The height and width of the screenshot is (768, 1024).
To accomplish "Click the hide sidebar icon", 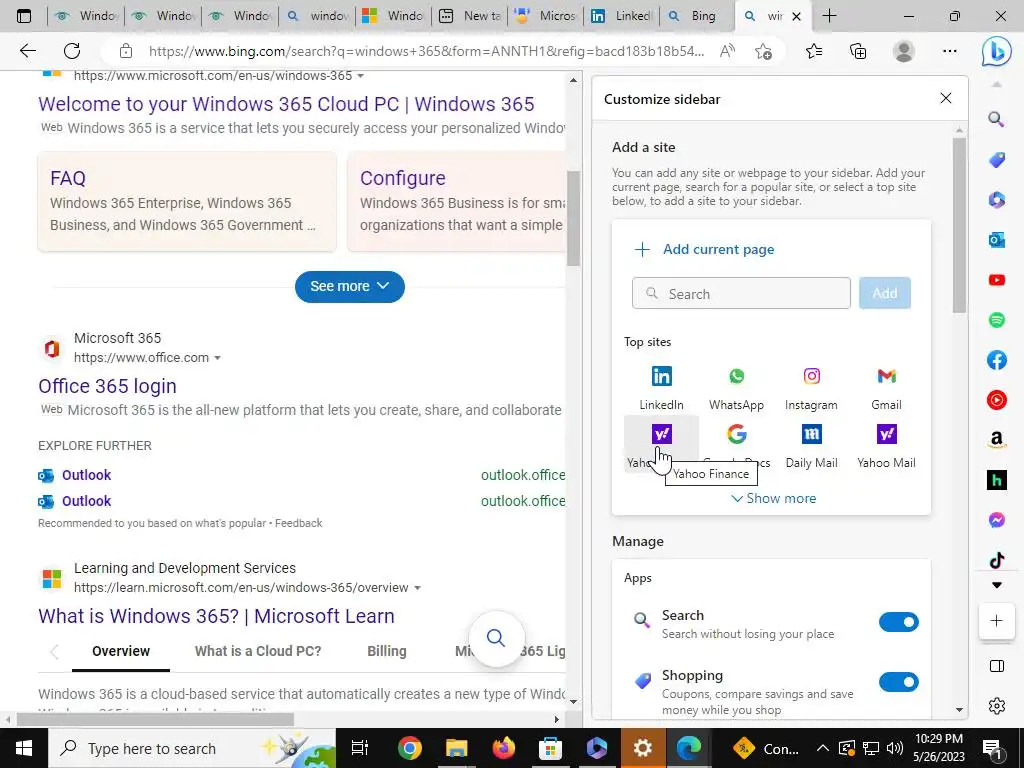I will tap(996, 665).
